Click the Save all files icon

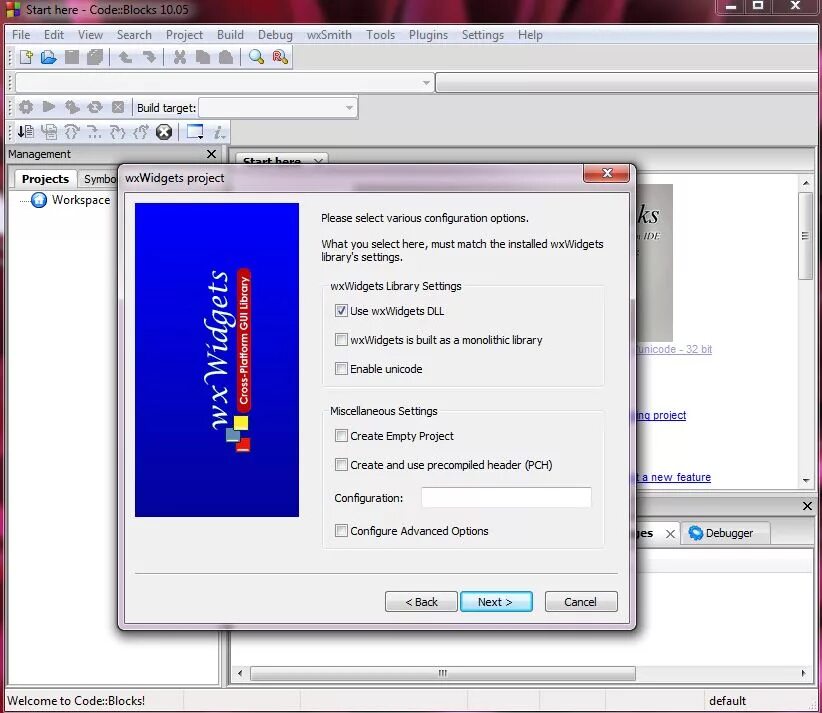pyautogui.click(x=95, y=57)
